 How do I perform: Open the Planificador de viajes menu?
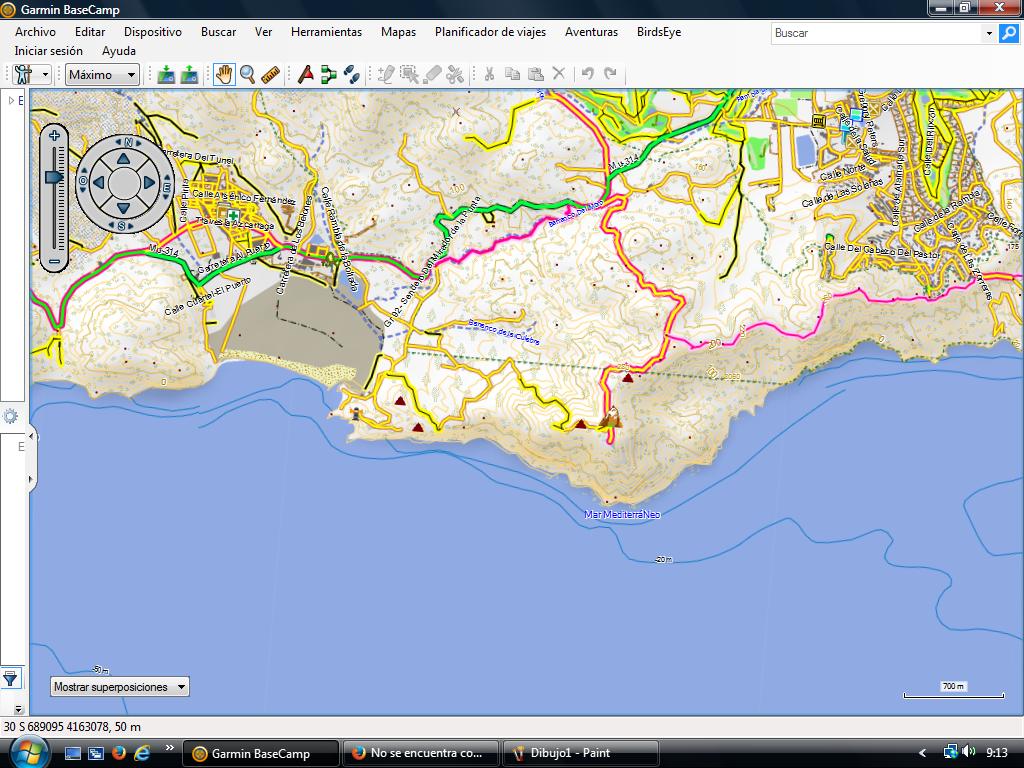coord(490,31)
